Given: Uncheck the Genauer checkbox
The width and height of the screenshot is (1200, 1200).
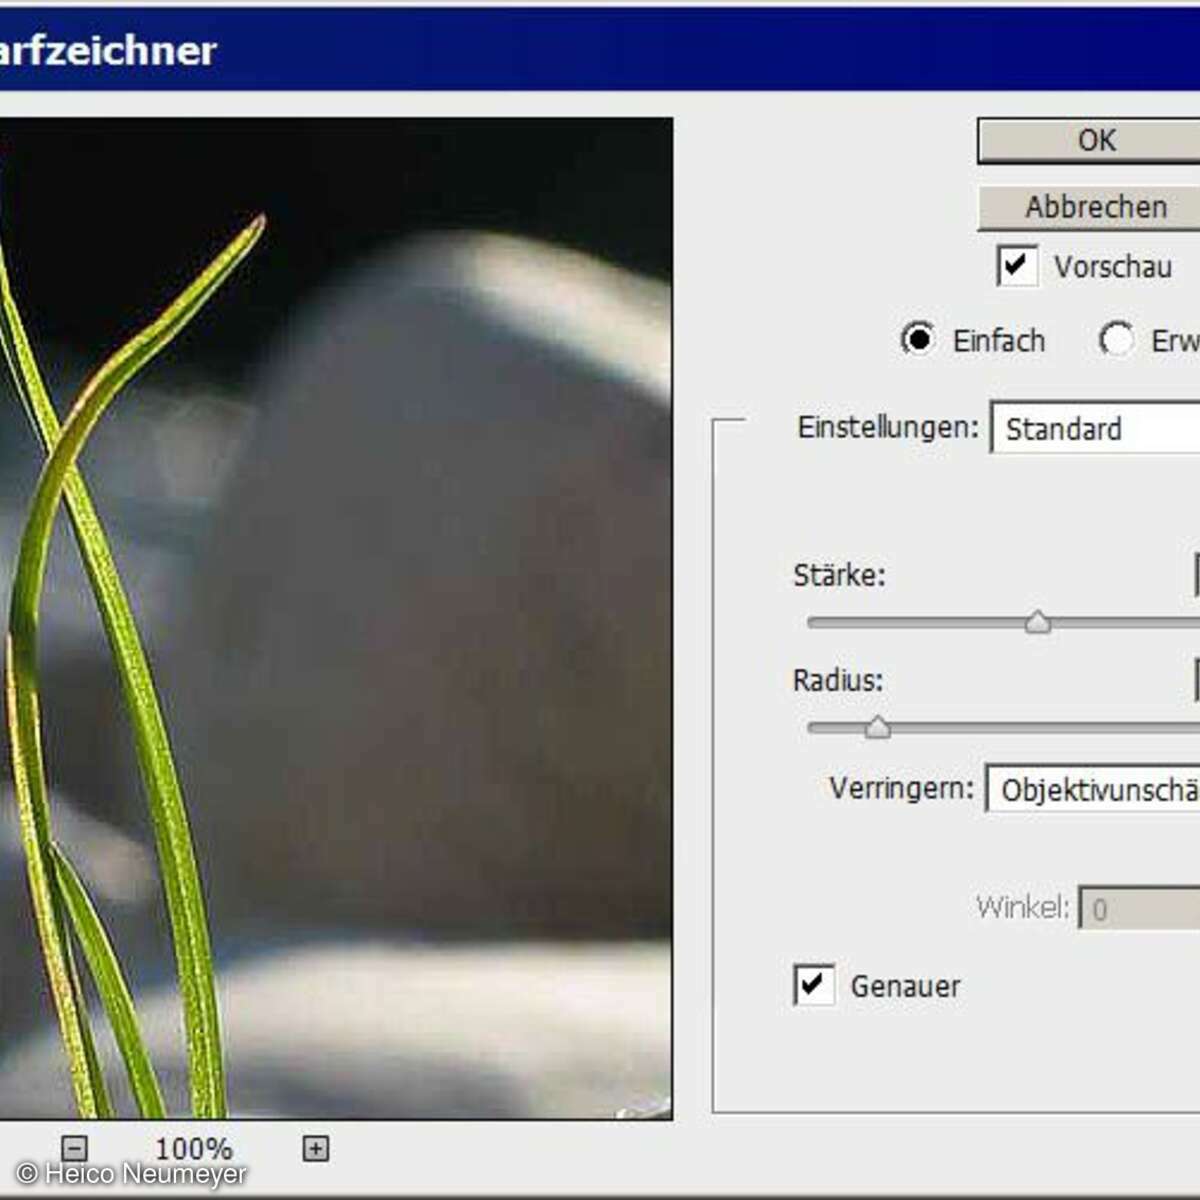Looking at the screenshot, I should pyautogui.click(x=813, y=985).
